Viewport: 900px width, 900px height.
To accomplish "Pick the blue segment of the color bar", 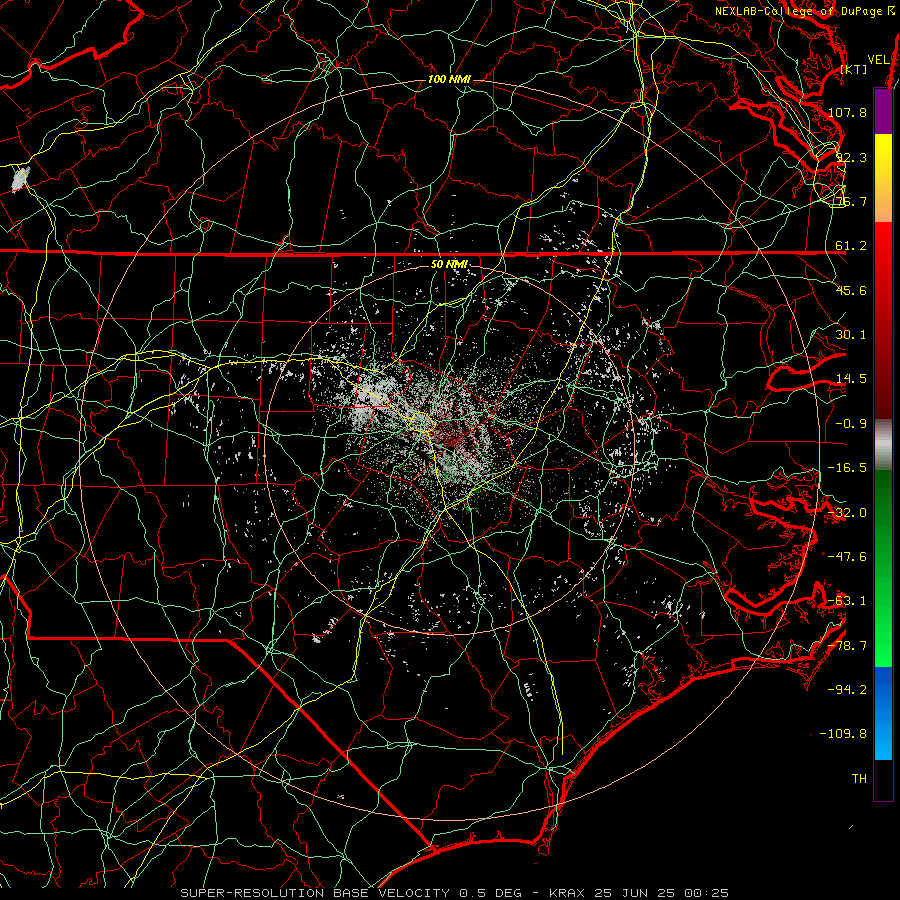I will [883, 713].
